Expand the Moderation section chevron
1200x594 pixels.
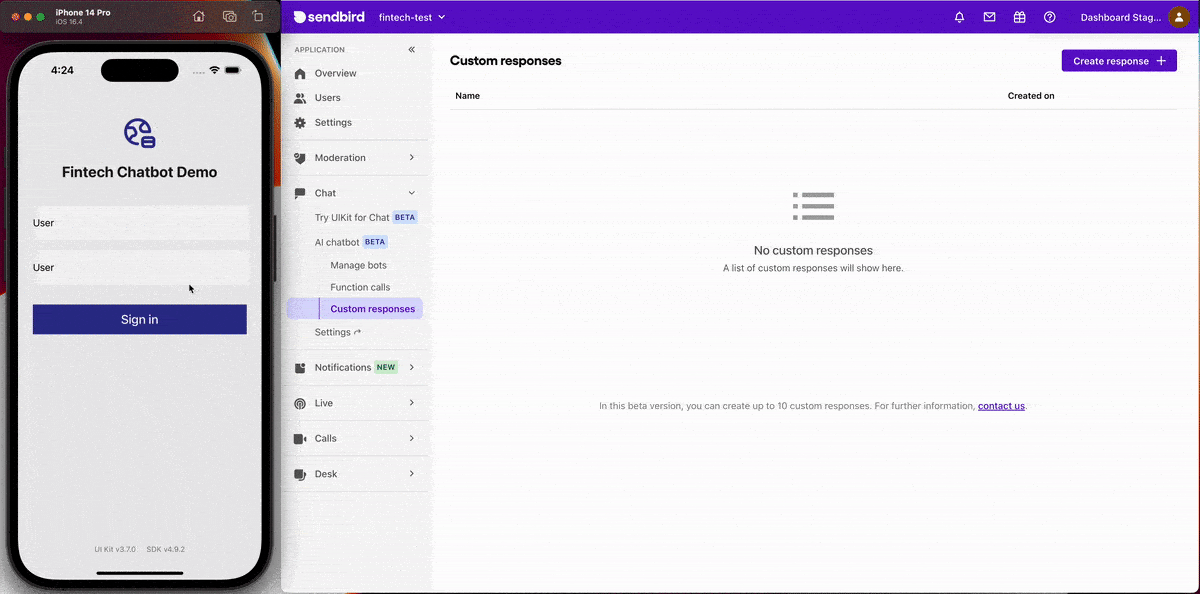412,158
